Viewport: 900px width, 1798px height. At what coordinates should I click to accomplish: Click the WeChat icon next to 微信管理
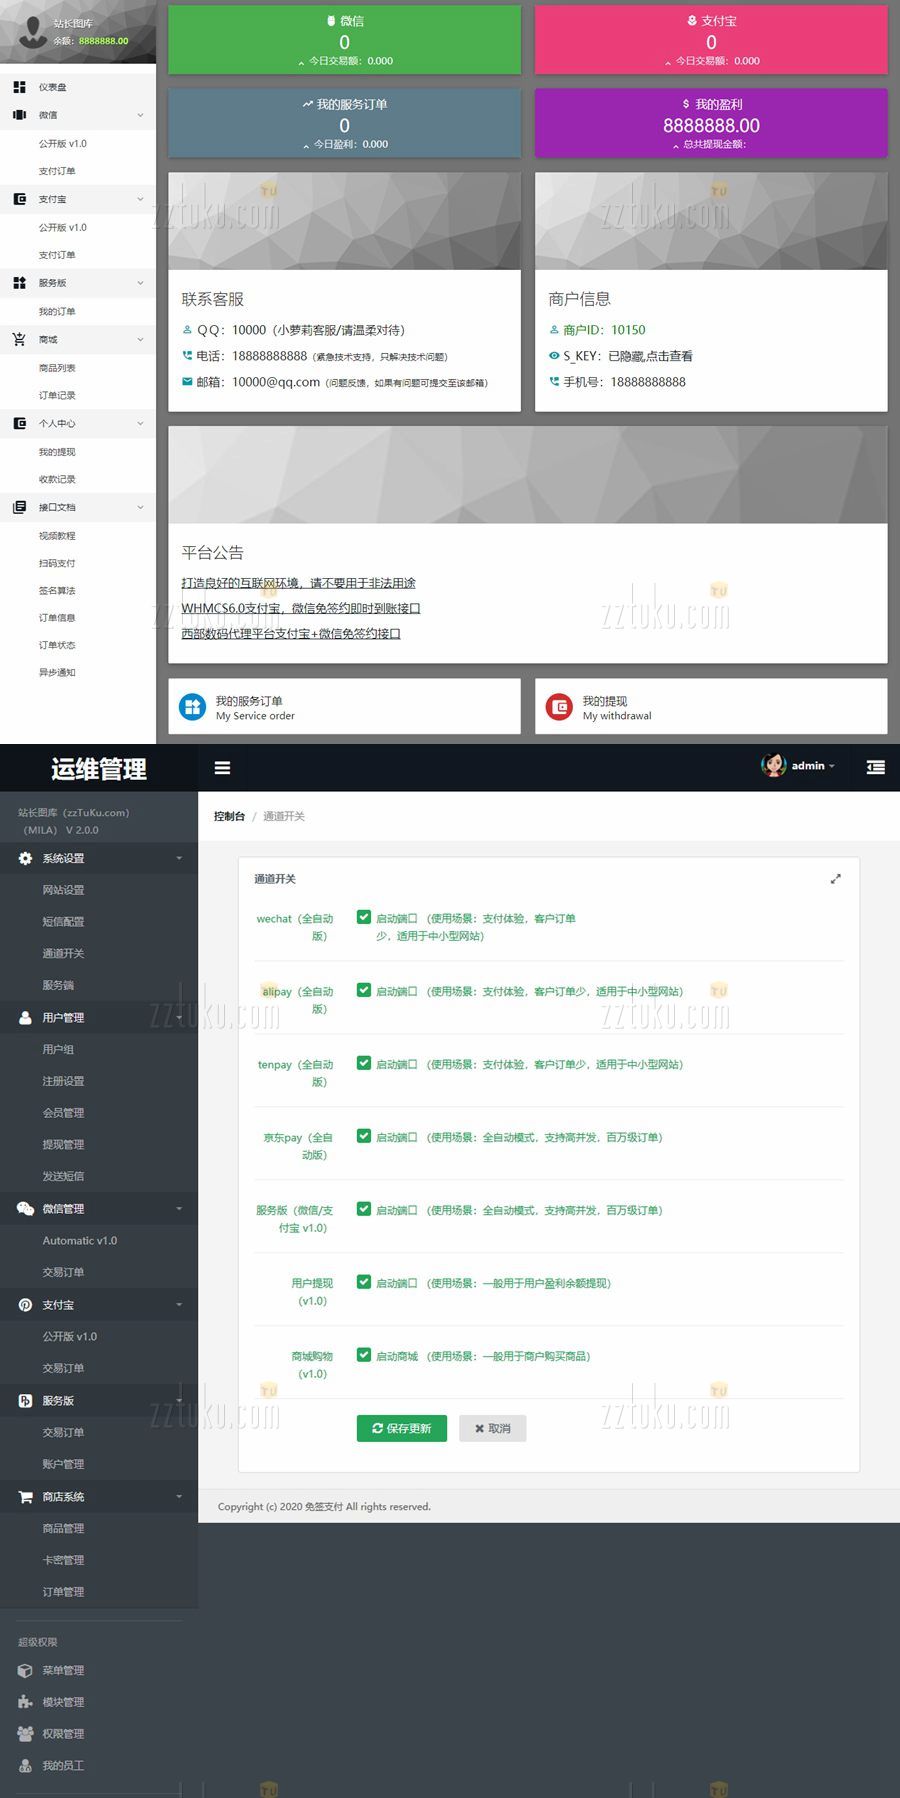pyautogui.click(x=26, y=1208)
